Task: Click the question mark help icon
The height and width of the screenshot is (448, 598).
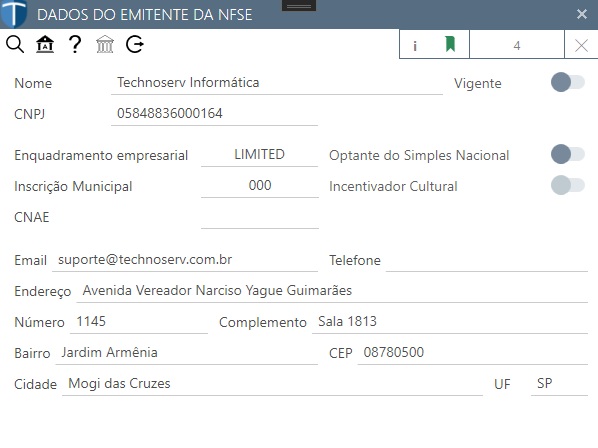Action: point(75,44)
